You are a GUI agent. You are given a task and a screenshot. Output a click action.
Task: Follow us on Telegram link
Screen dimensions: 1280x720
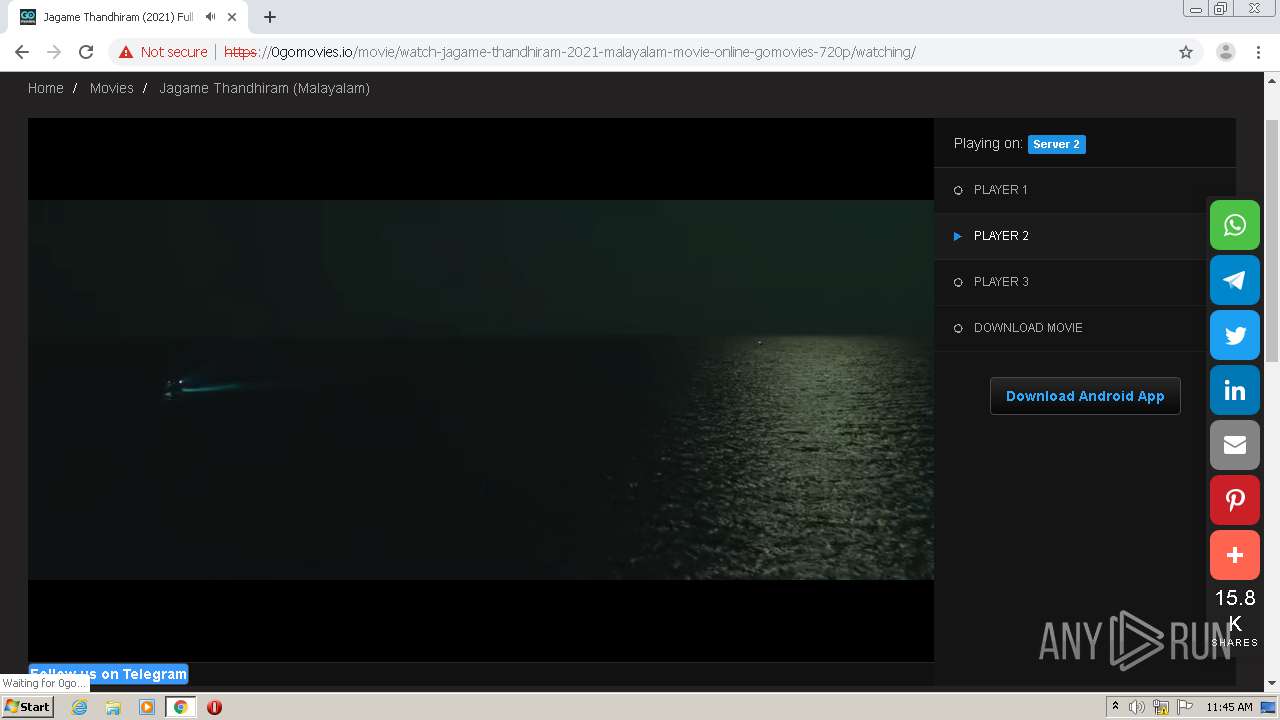tap(108, 673)
